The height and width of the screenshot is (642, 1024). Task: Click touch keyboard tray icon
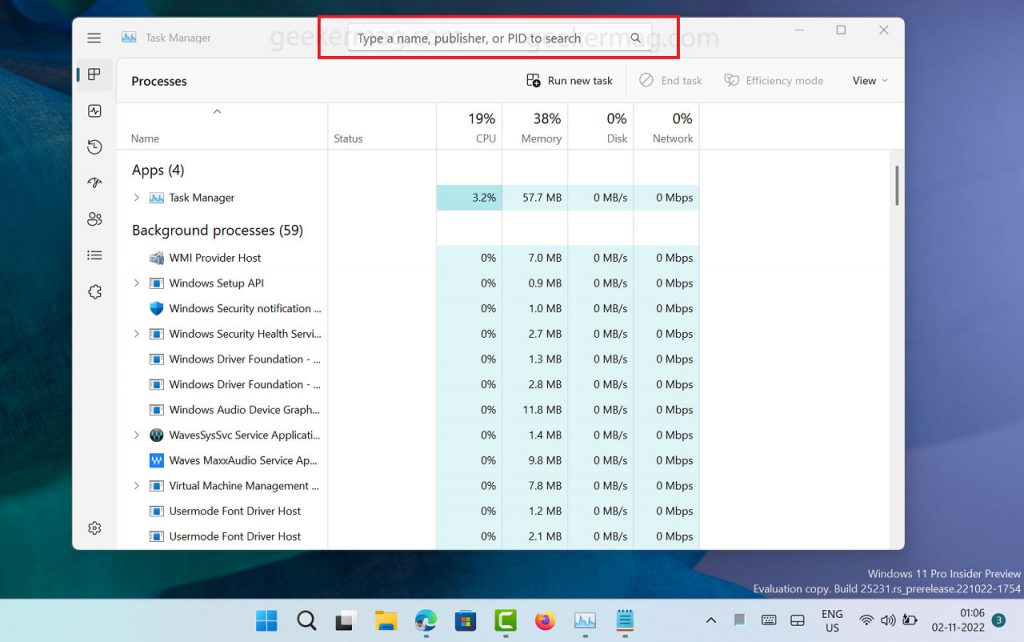[769, 620]
